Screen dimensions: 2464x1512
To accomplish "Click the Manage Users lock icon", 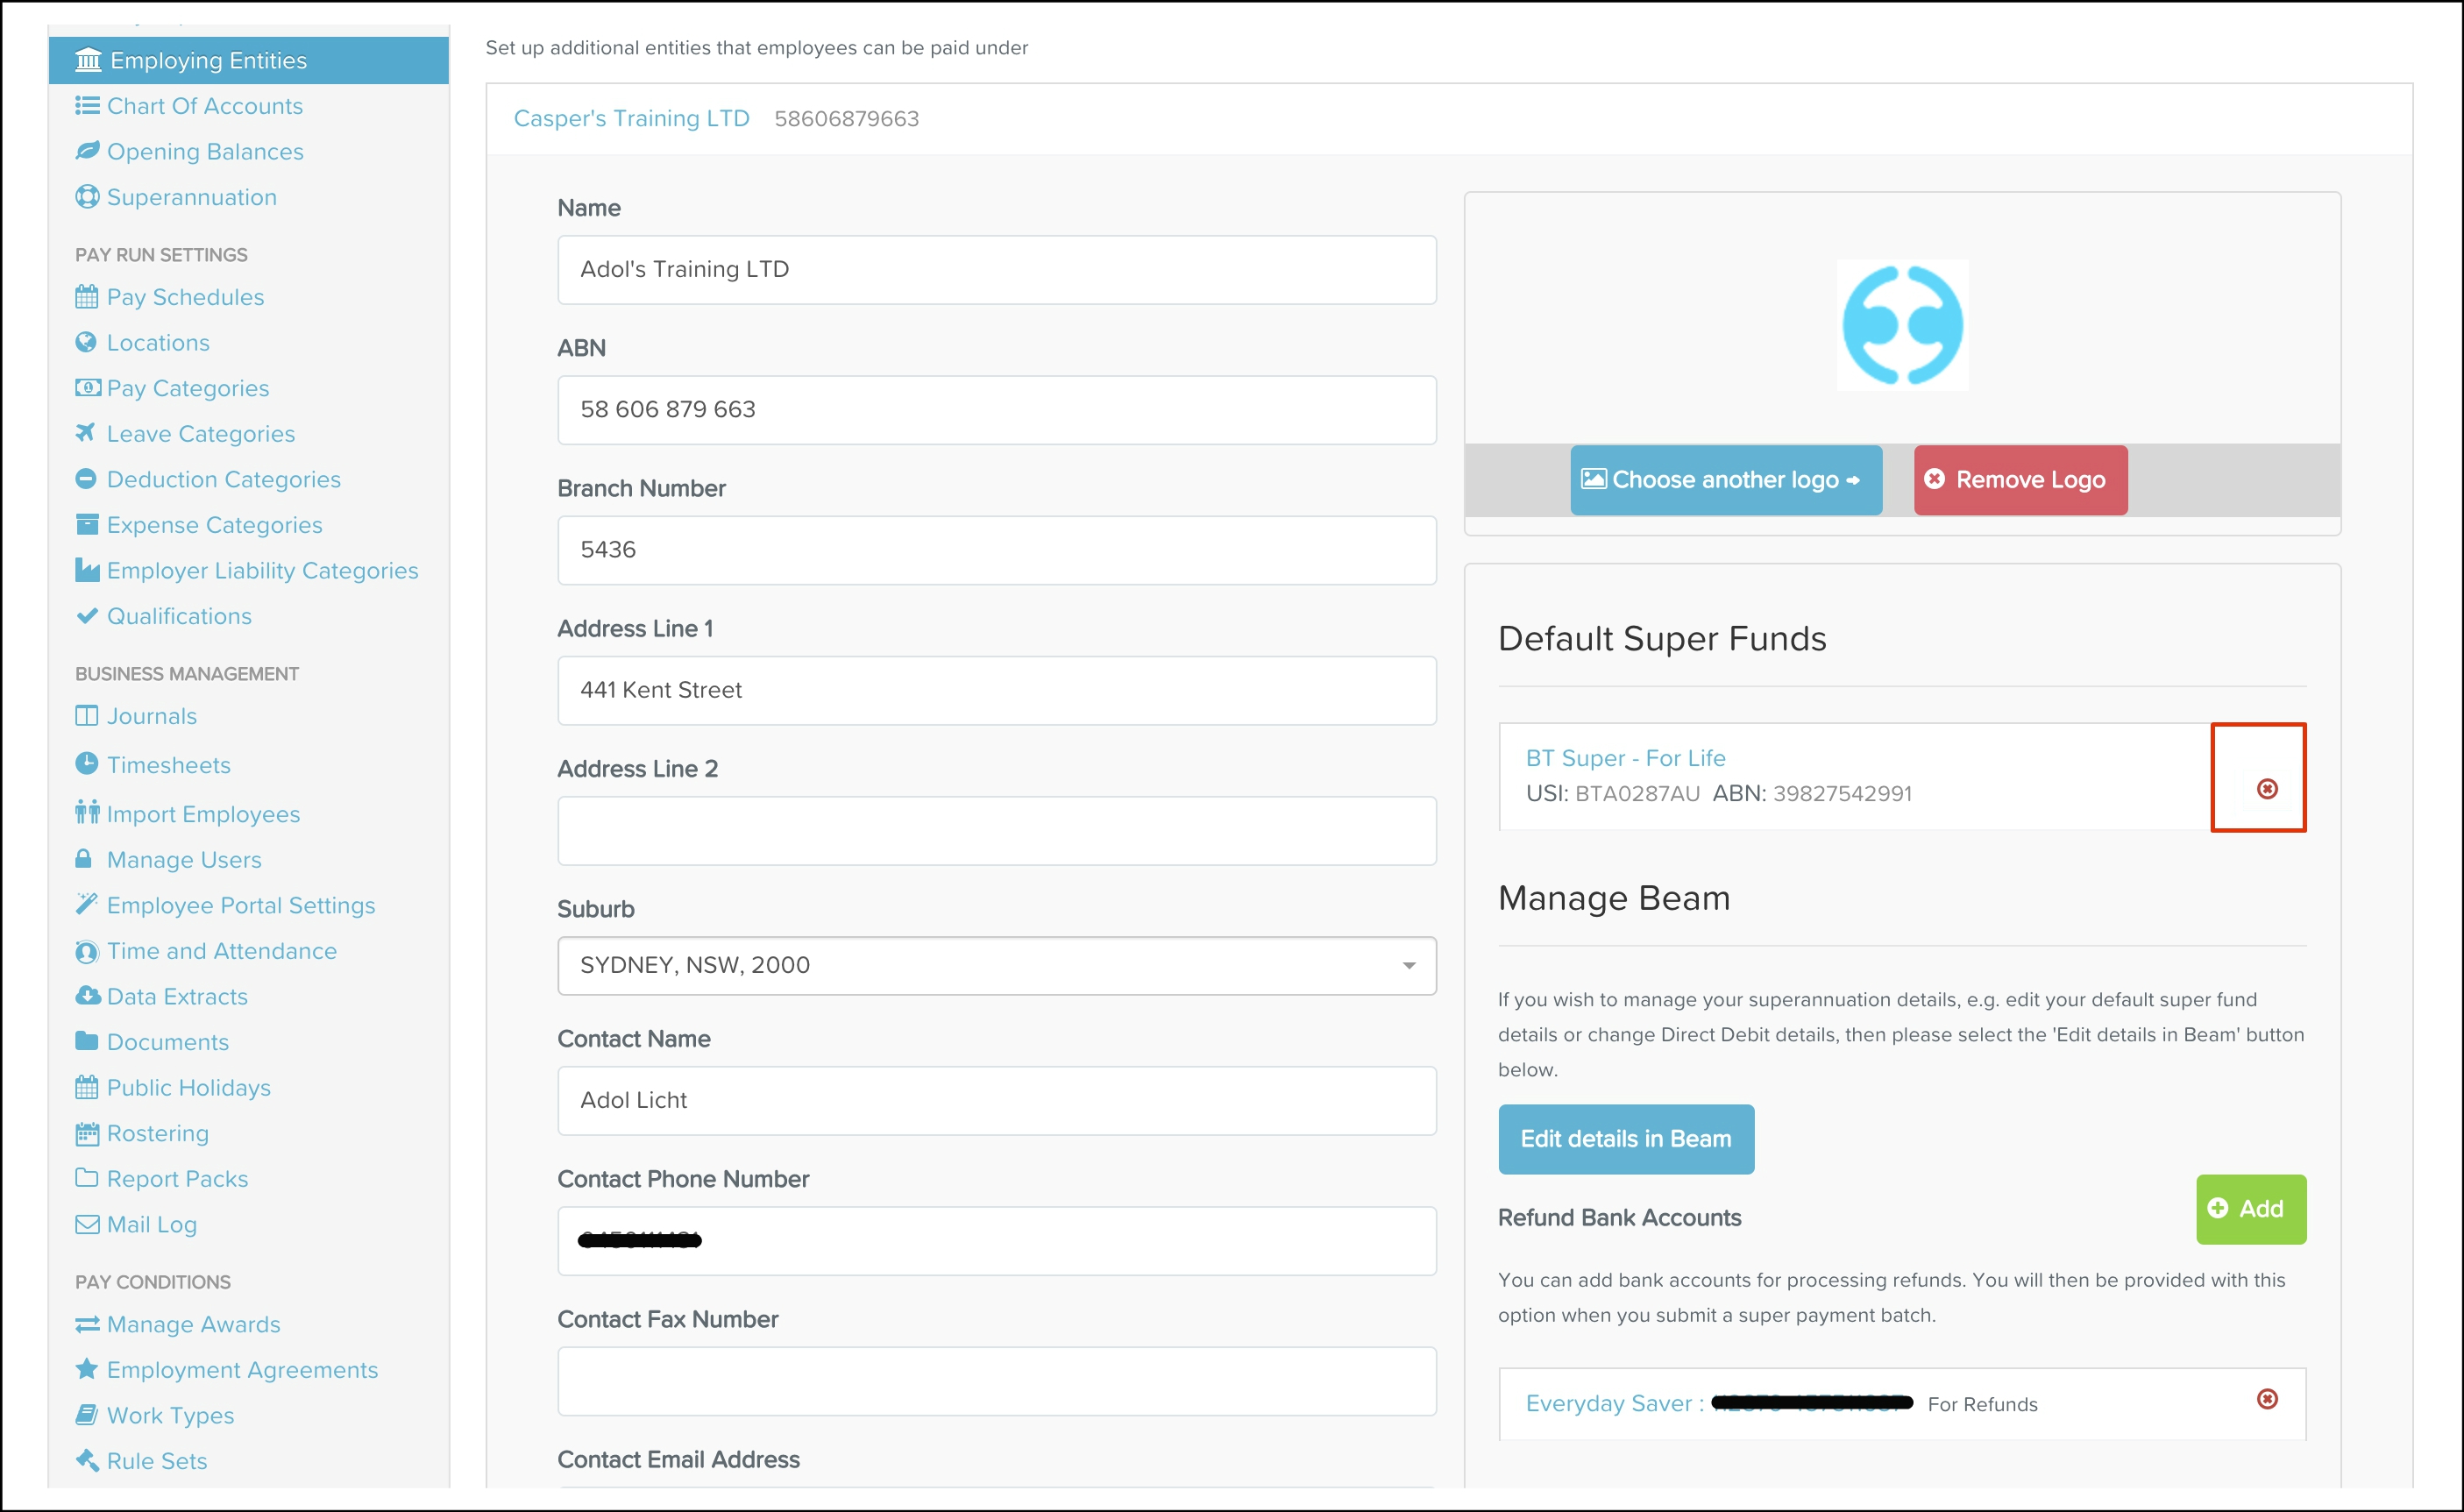I will 85,859.
